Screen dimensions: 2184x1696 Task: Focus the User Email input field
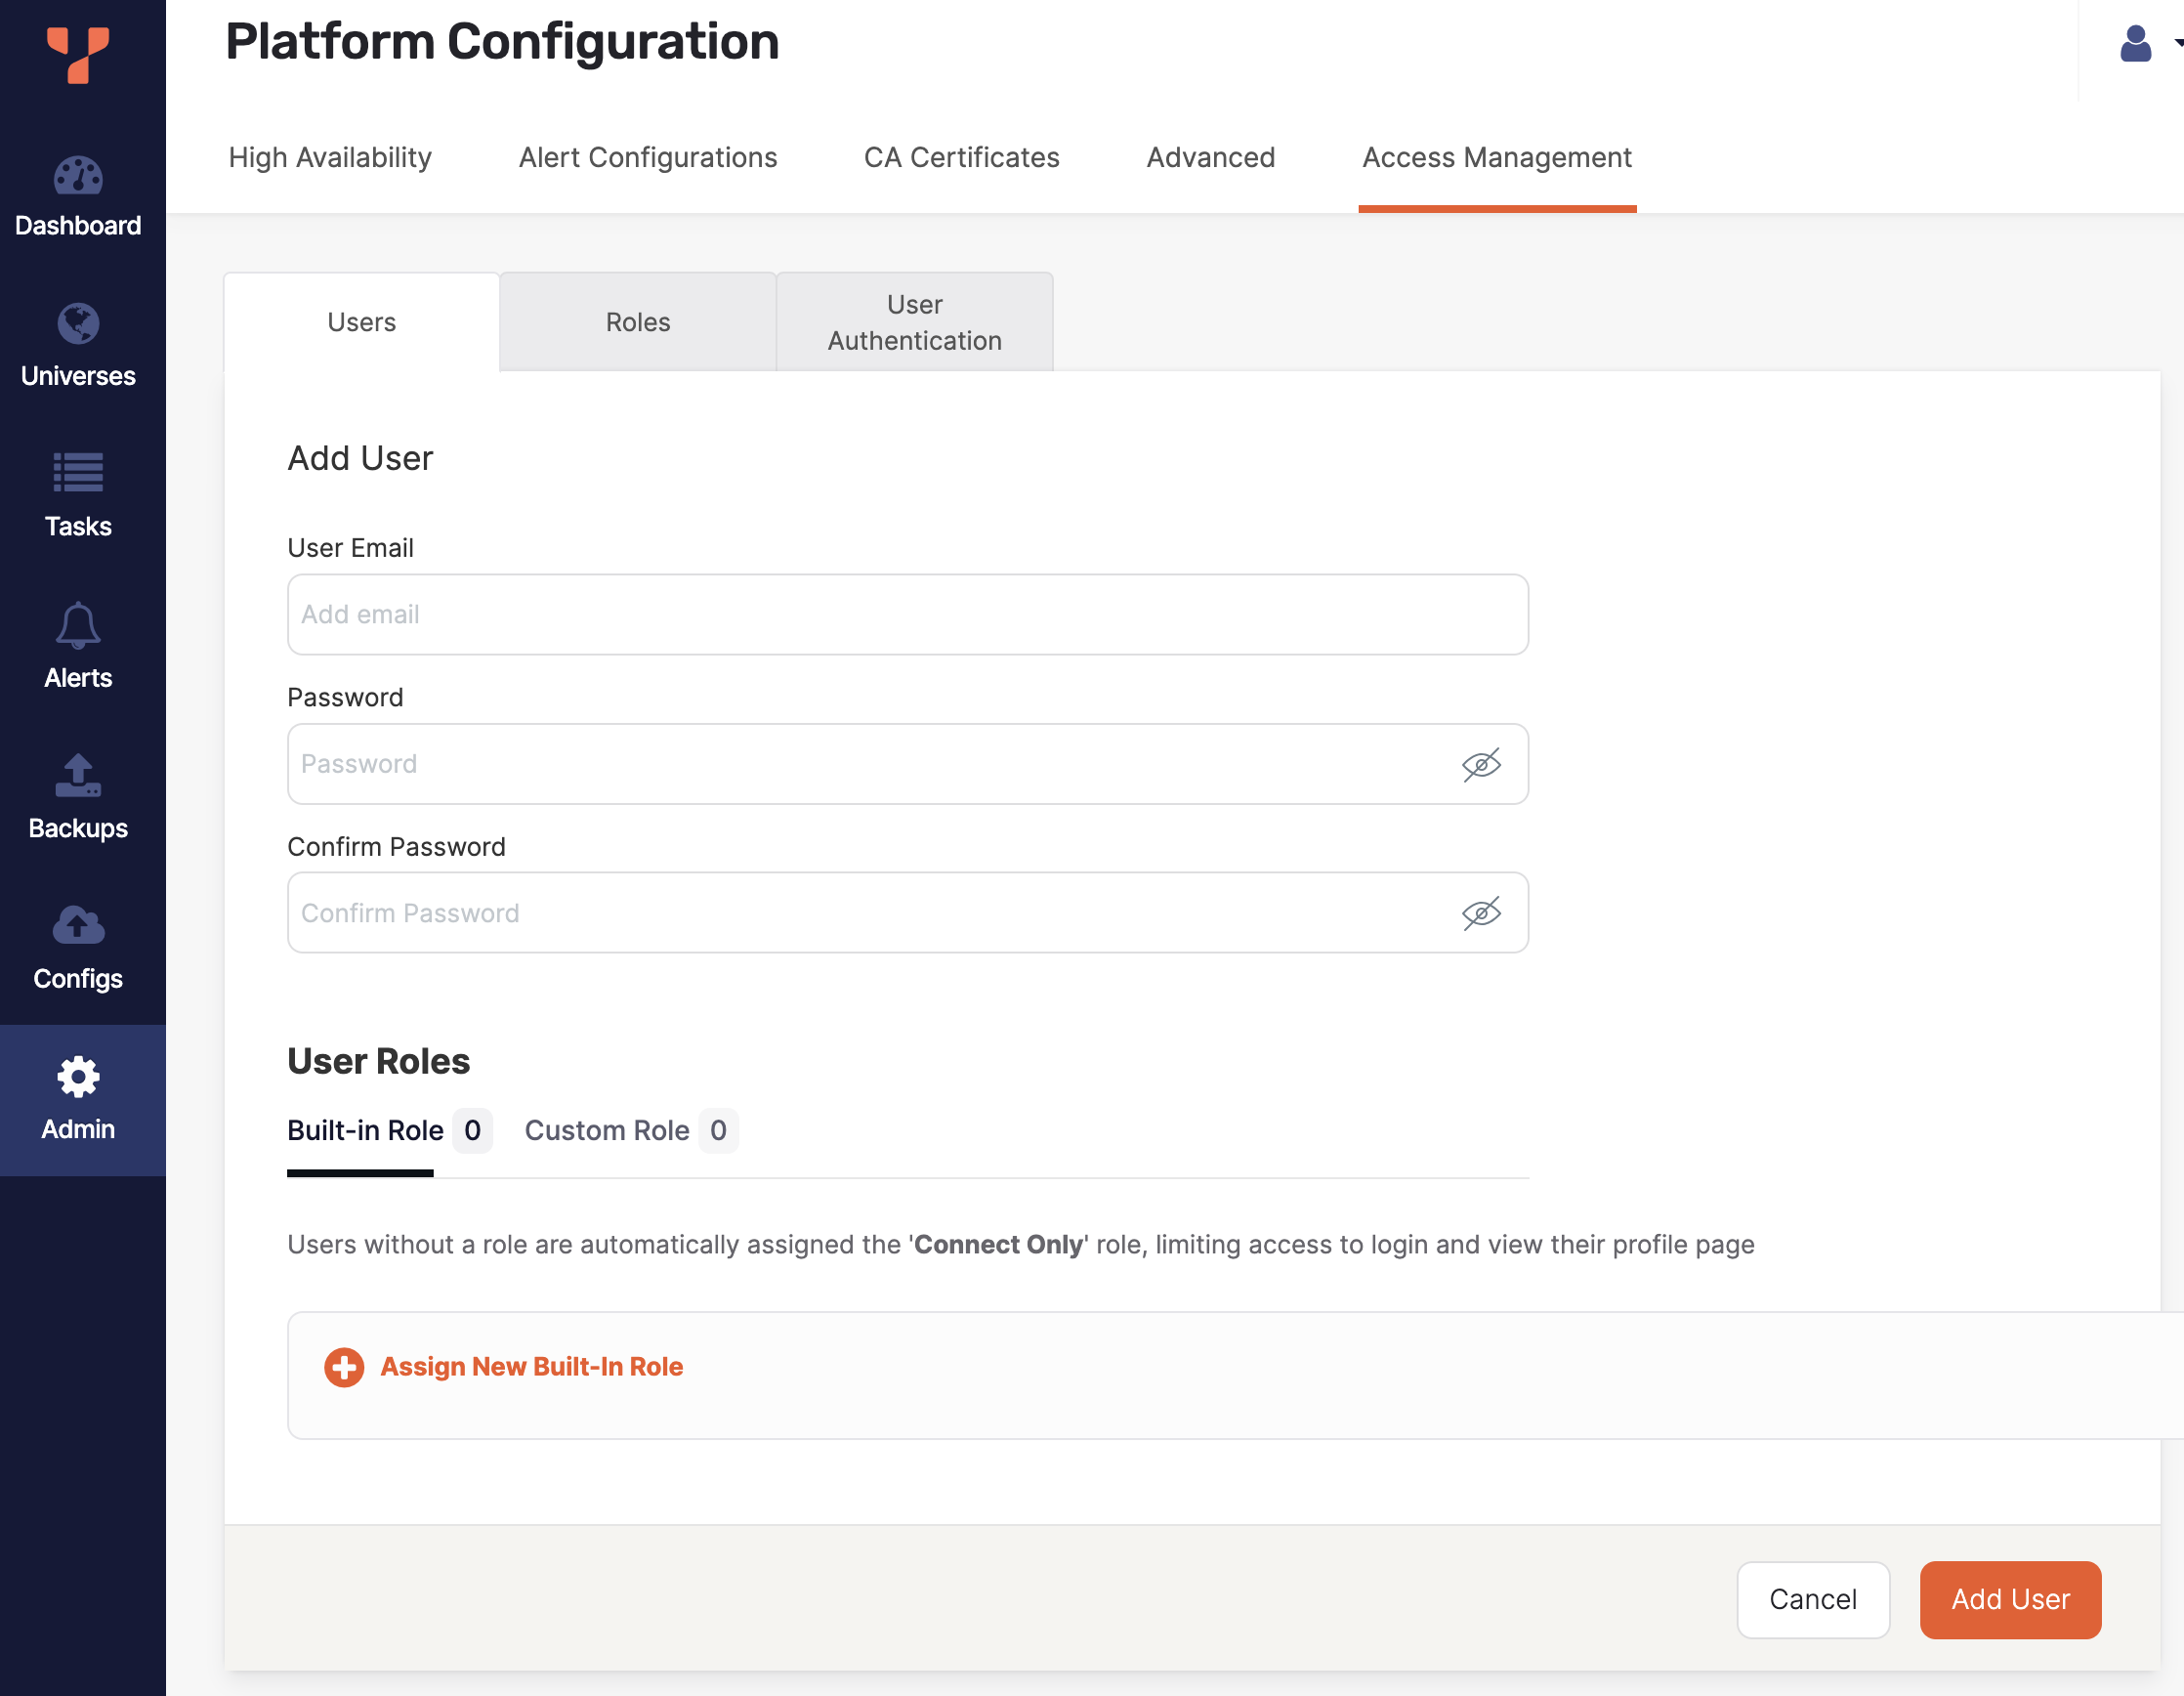pyautogui.click(x=907, y=615)
